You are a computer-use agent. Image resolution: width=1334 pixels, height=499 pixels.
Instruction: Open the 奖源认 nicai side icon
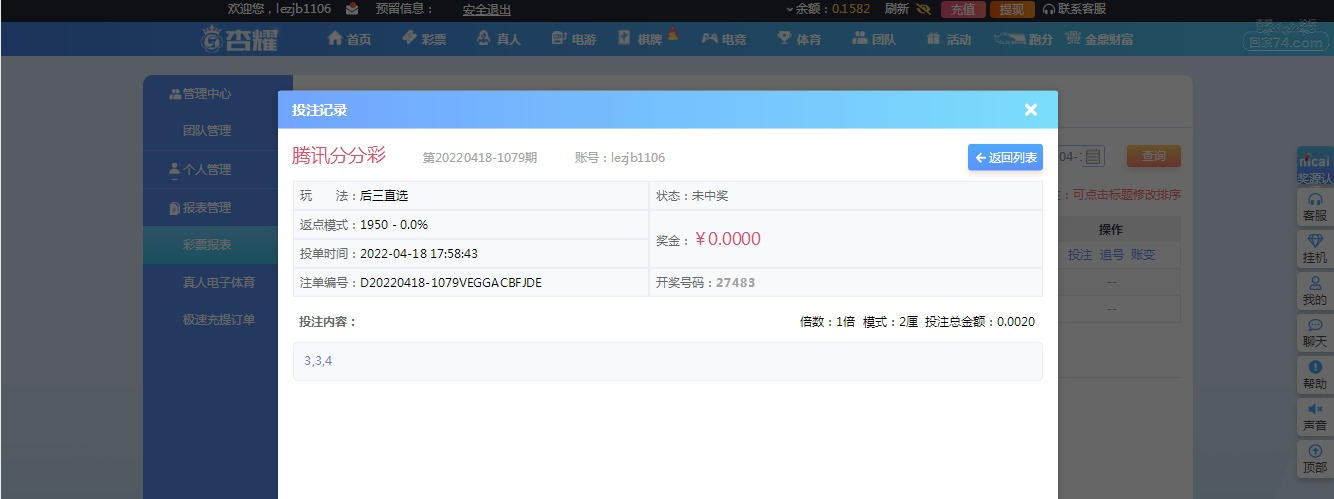[1314, 169]
